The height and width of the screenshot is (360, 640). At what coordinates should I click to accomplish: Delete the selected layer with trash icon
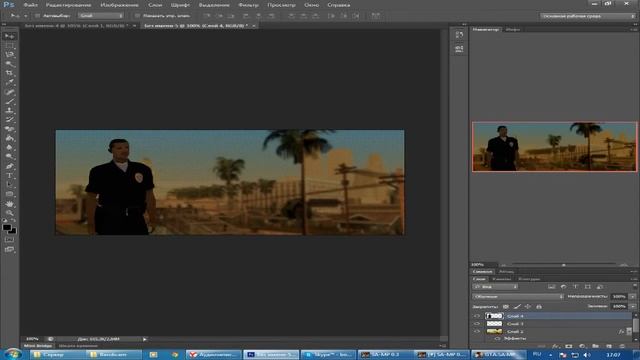(622, 346)
